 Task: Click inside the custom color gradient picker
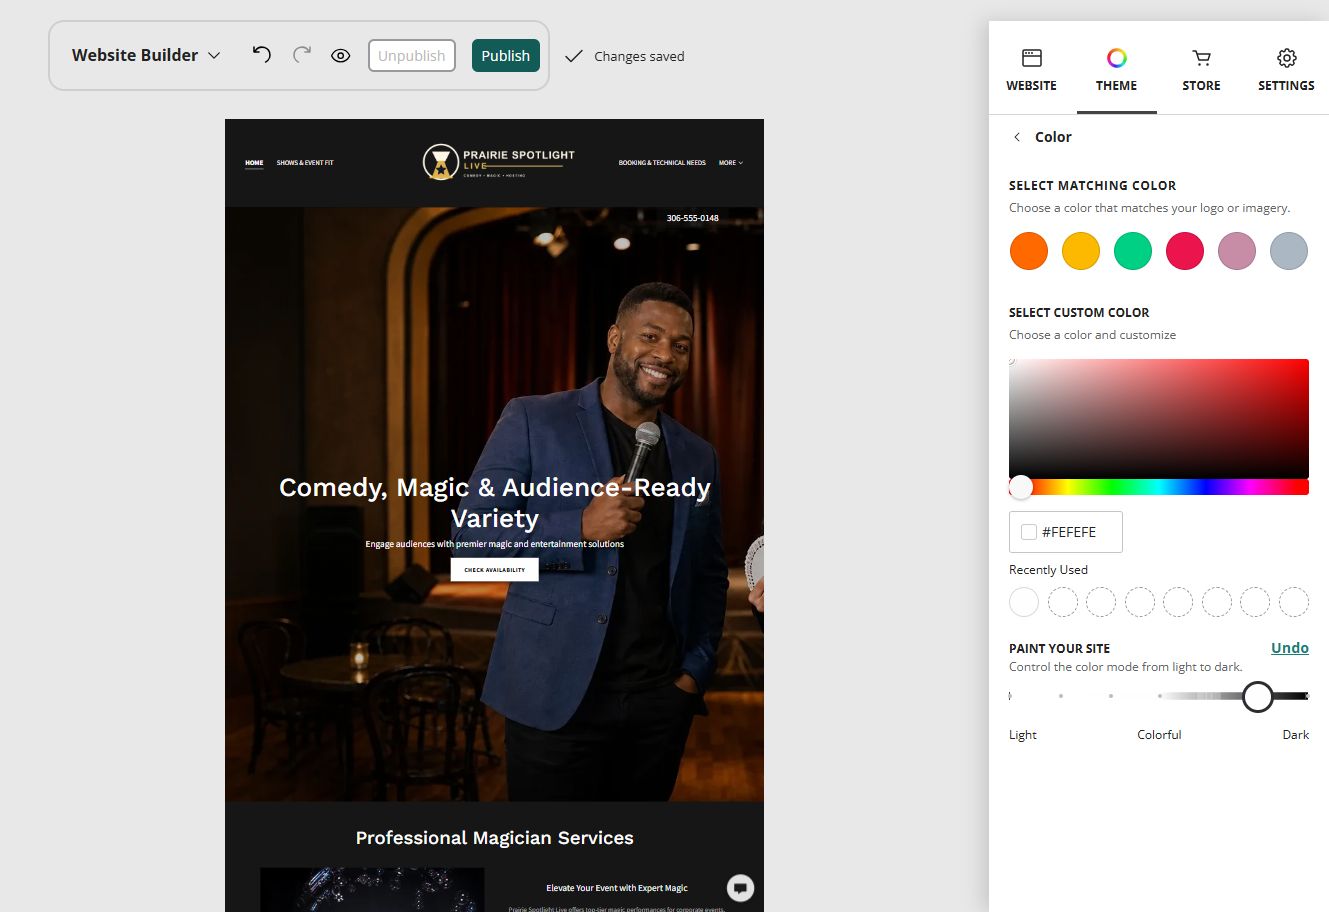pos(1159,418)
